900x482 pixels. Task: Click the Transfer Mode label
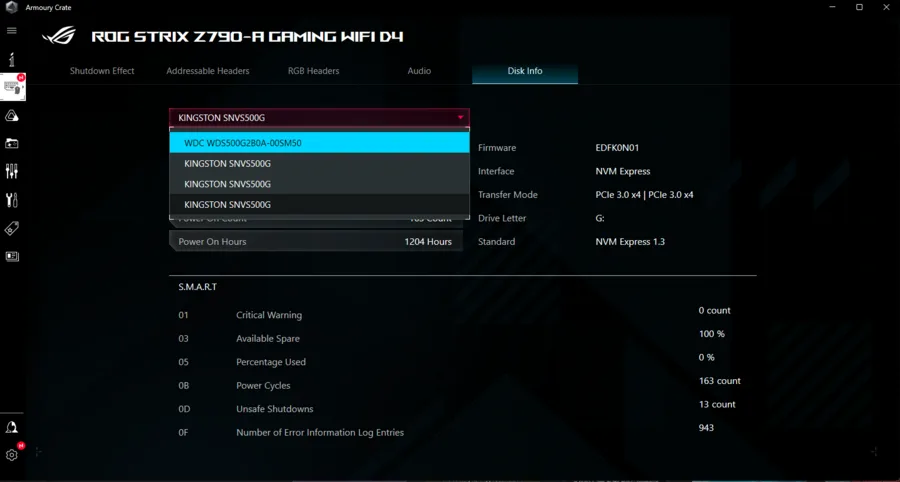(508, 195)
